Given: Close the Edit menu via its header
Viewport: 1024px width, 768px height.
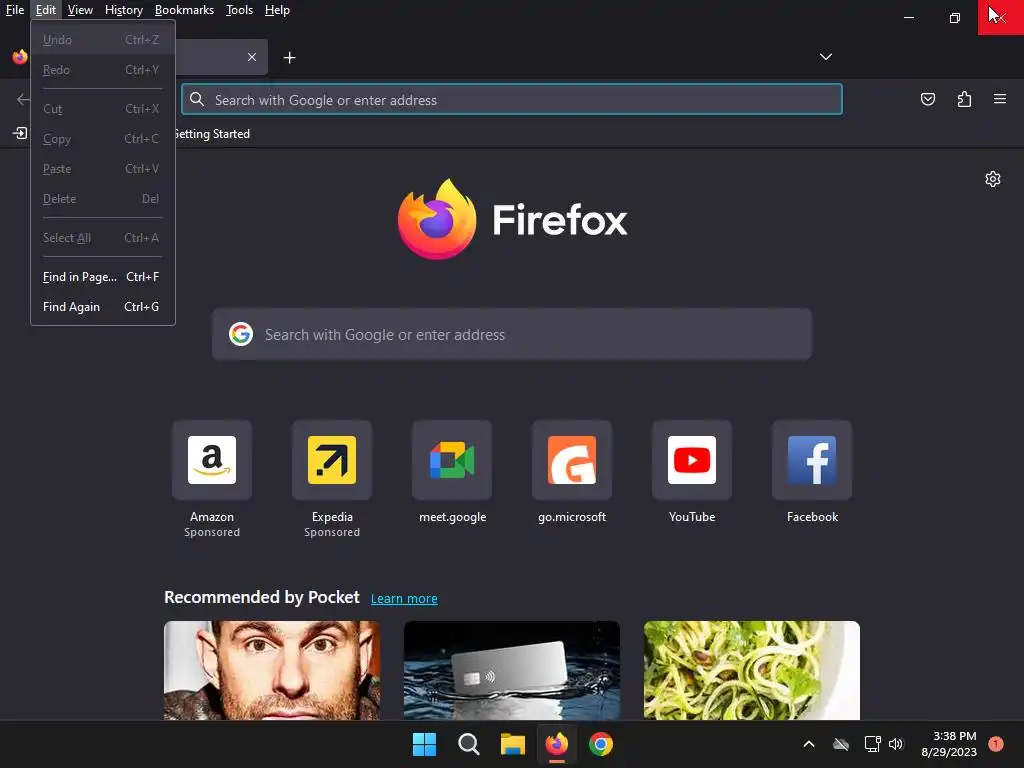Looking at the screenshot, I should click(46, 10).
